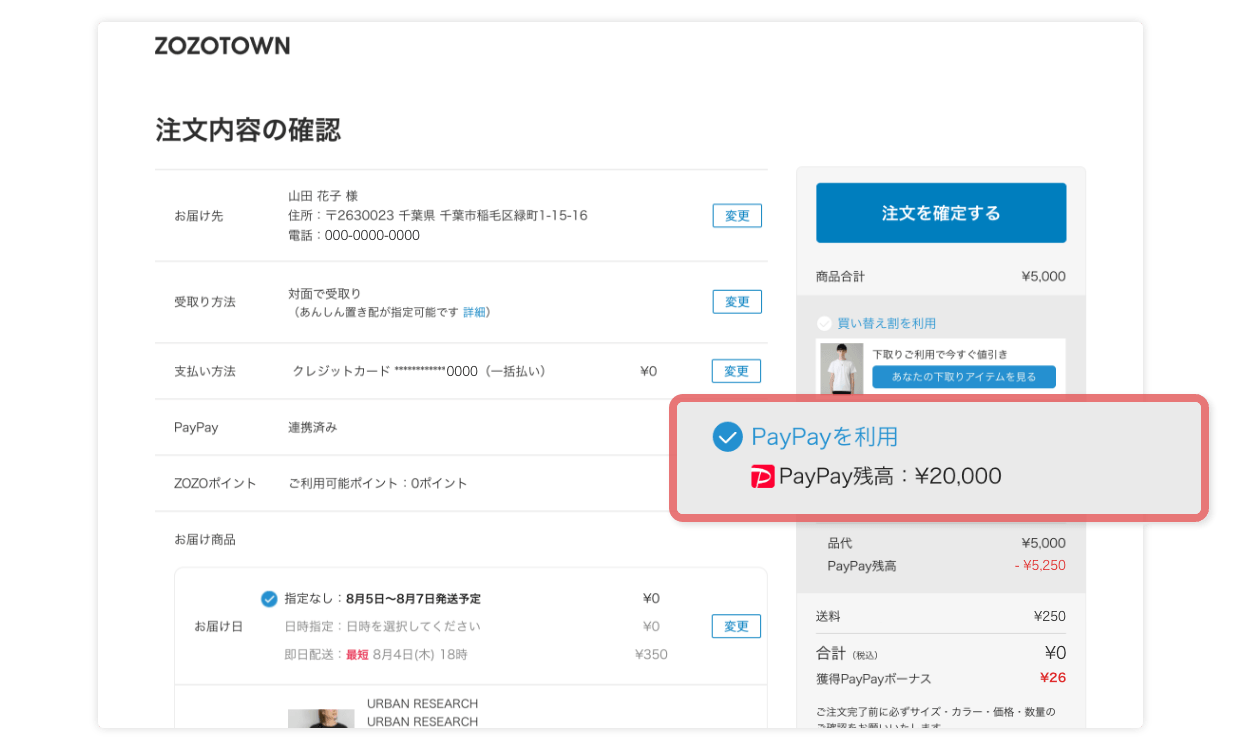Click 変更 next to 受取り方法

tap(736, 301)
